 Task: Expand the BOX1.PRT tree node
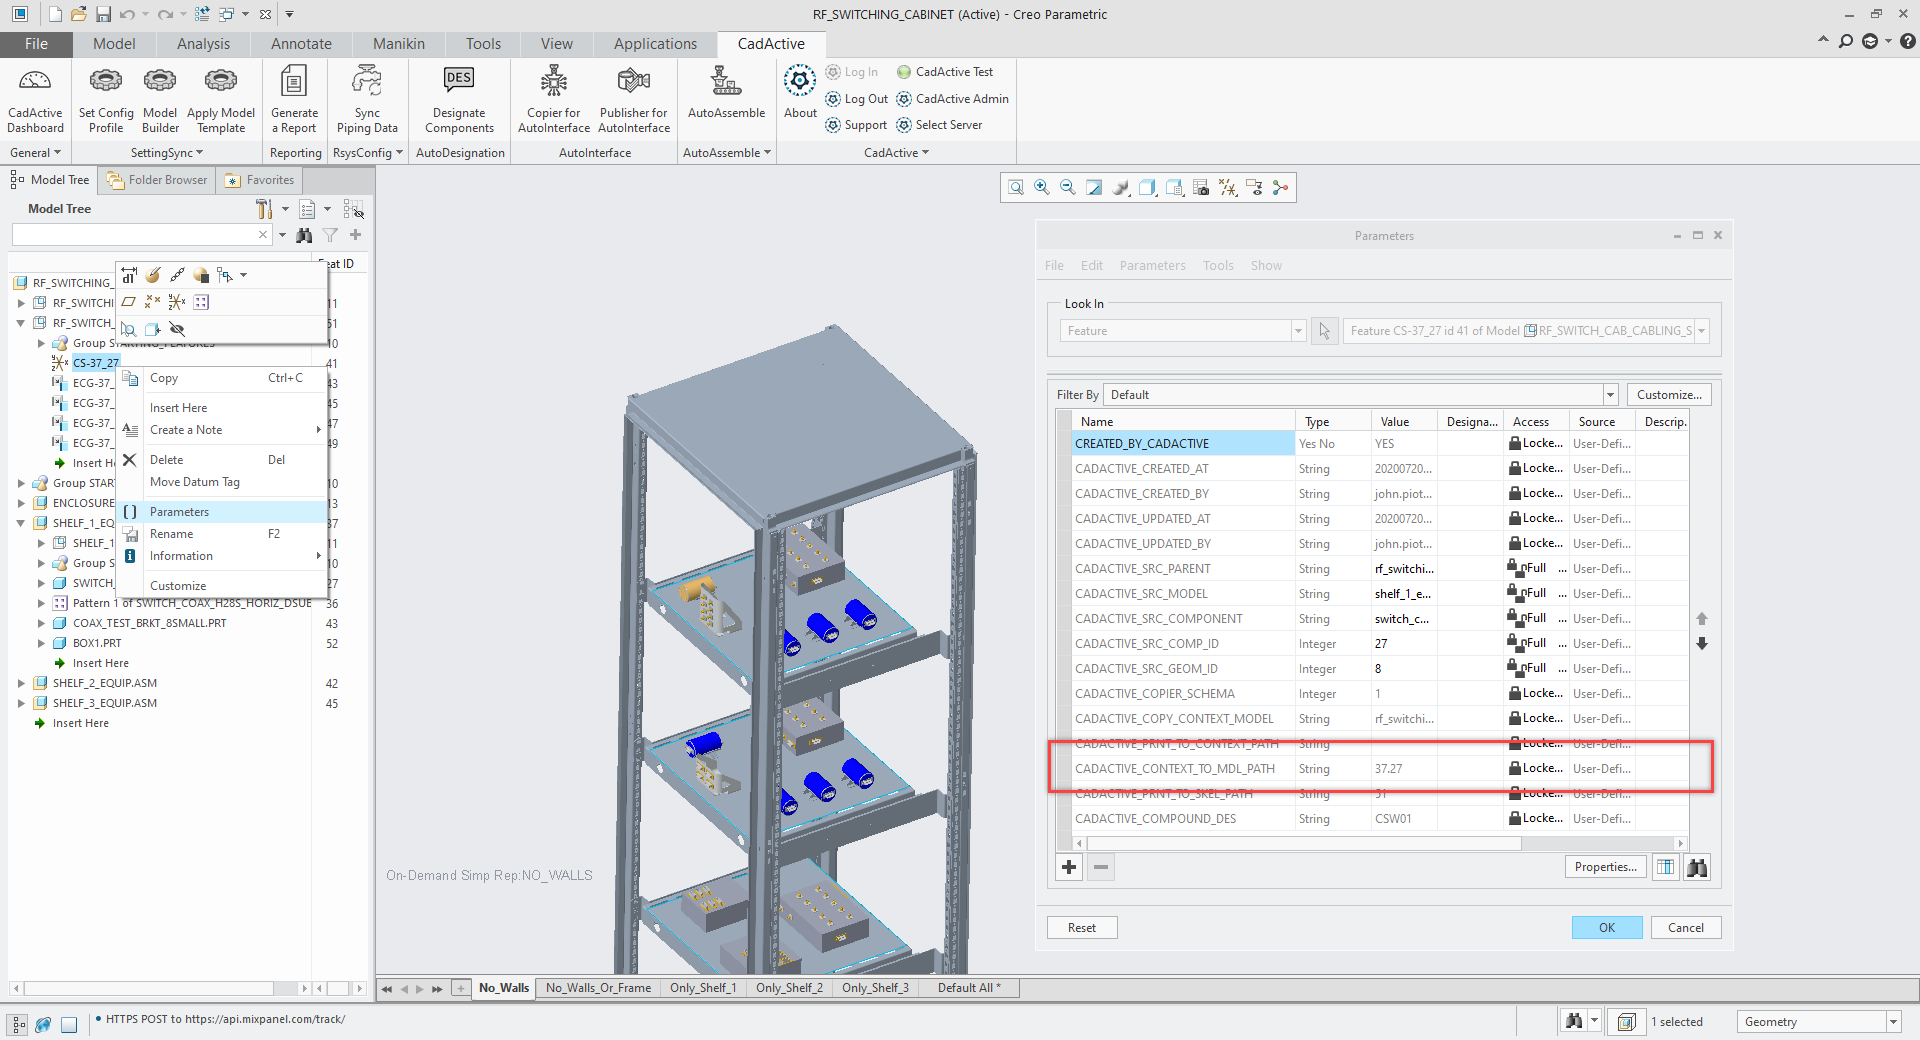[x=41, y=643]
